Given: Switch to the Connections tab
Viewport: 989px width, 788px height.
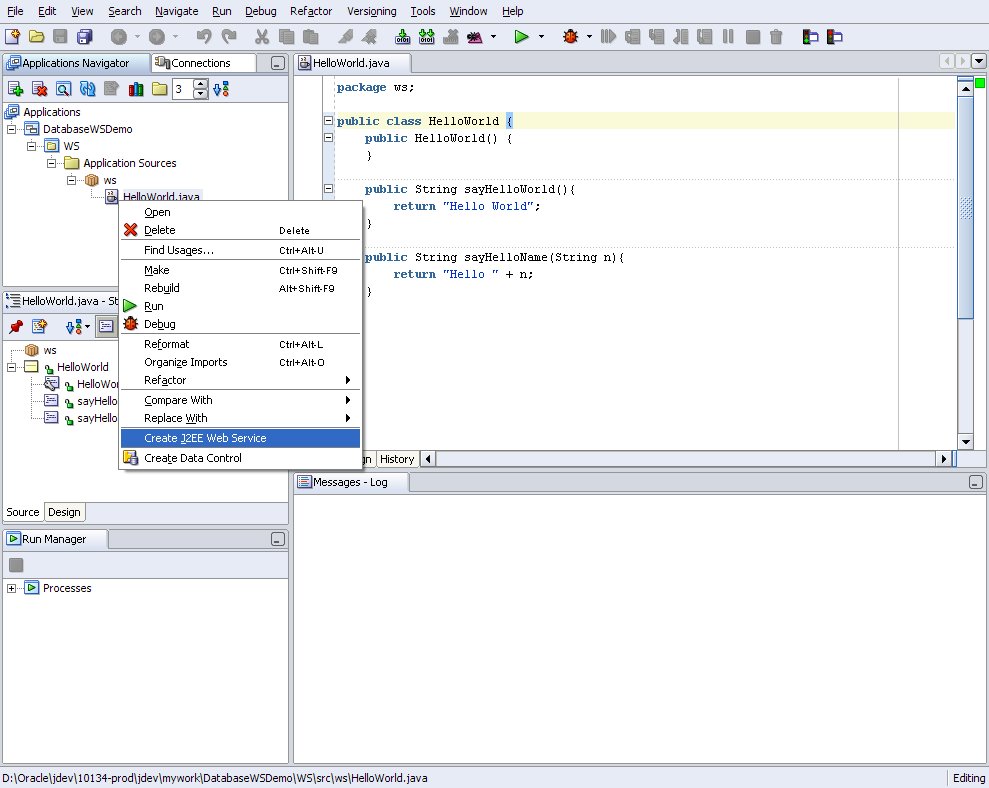Looking at the screenshot, I should pos(203,62).
